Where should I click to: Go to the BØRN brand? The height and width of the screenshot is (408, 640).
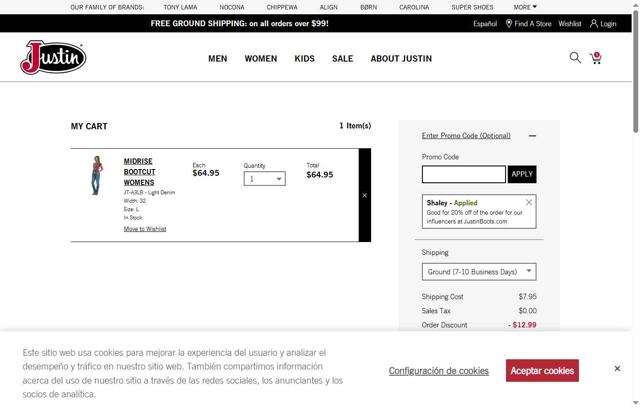(369, 7)
